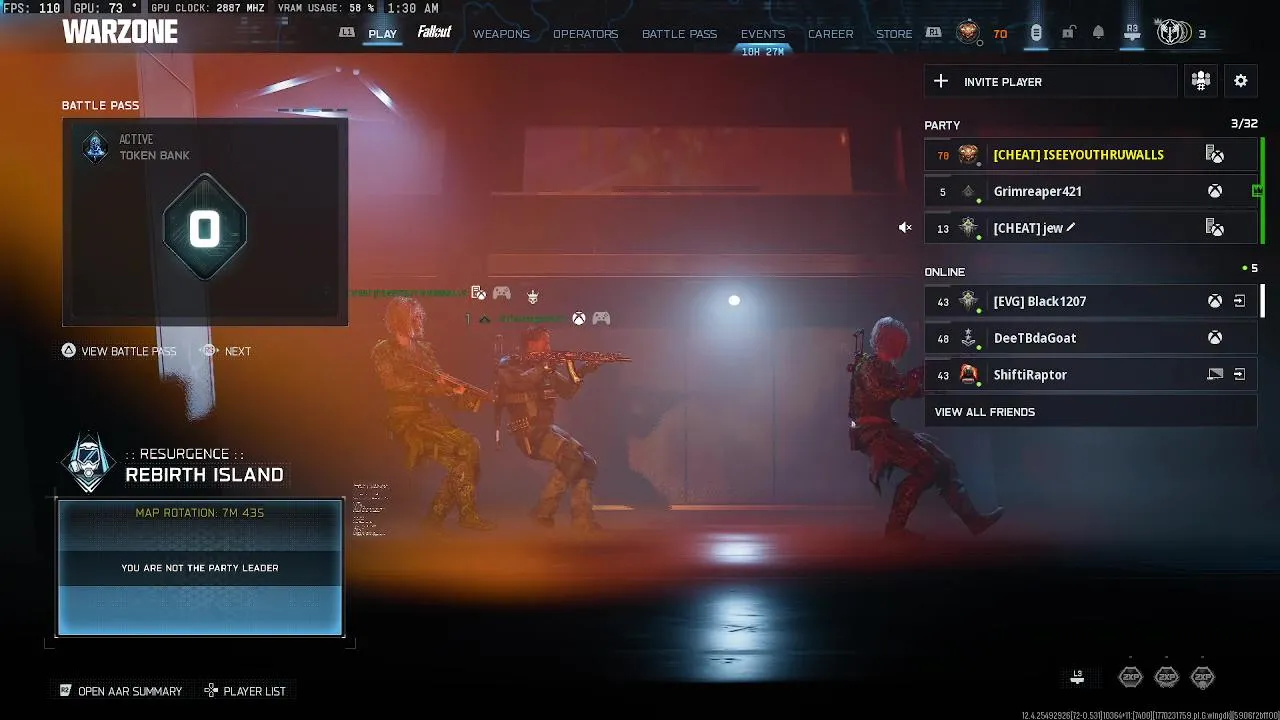Open the PLAY tab
This screenshot has width=1280, height=720.
[x=382, y=34]
